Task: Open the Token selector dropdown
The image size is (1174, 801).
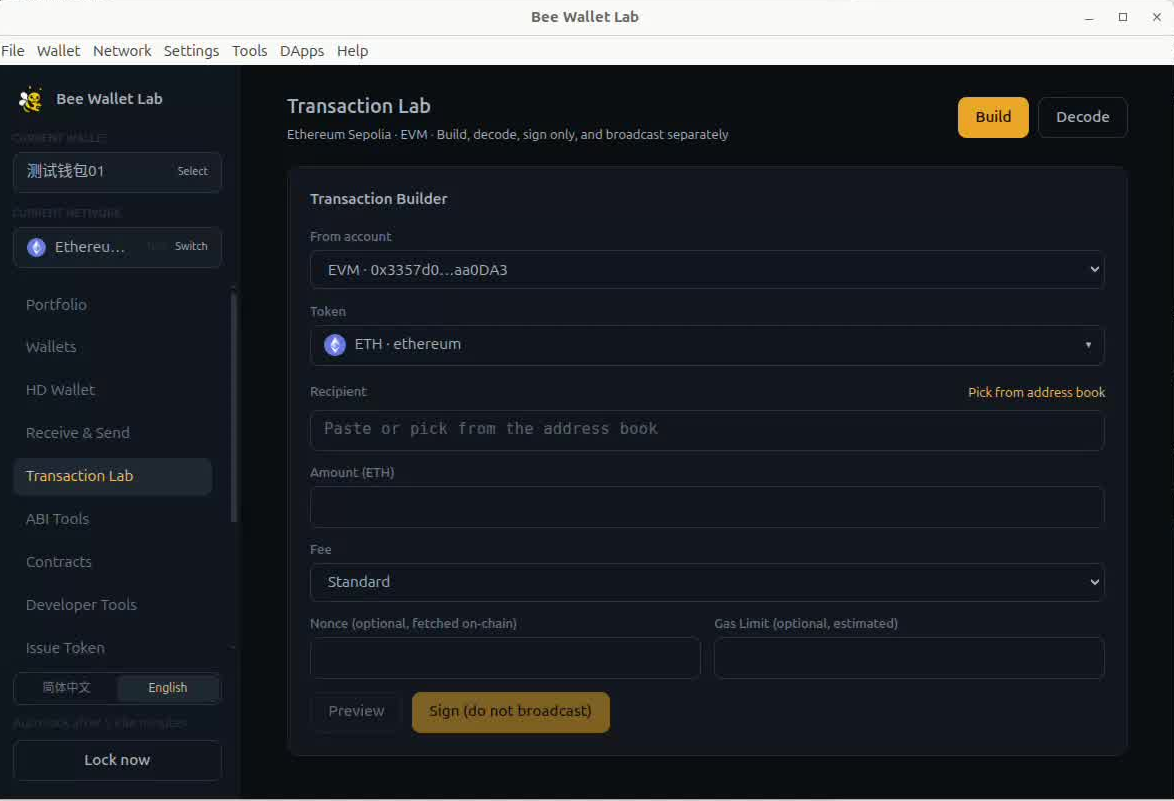Action: [707, 345]
